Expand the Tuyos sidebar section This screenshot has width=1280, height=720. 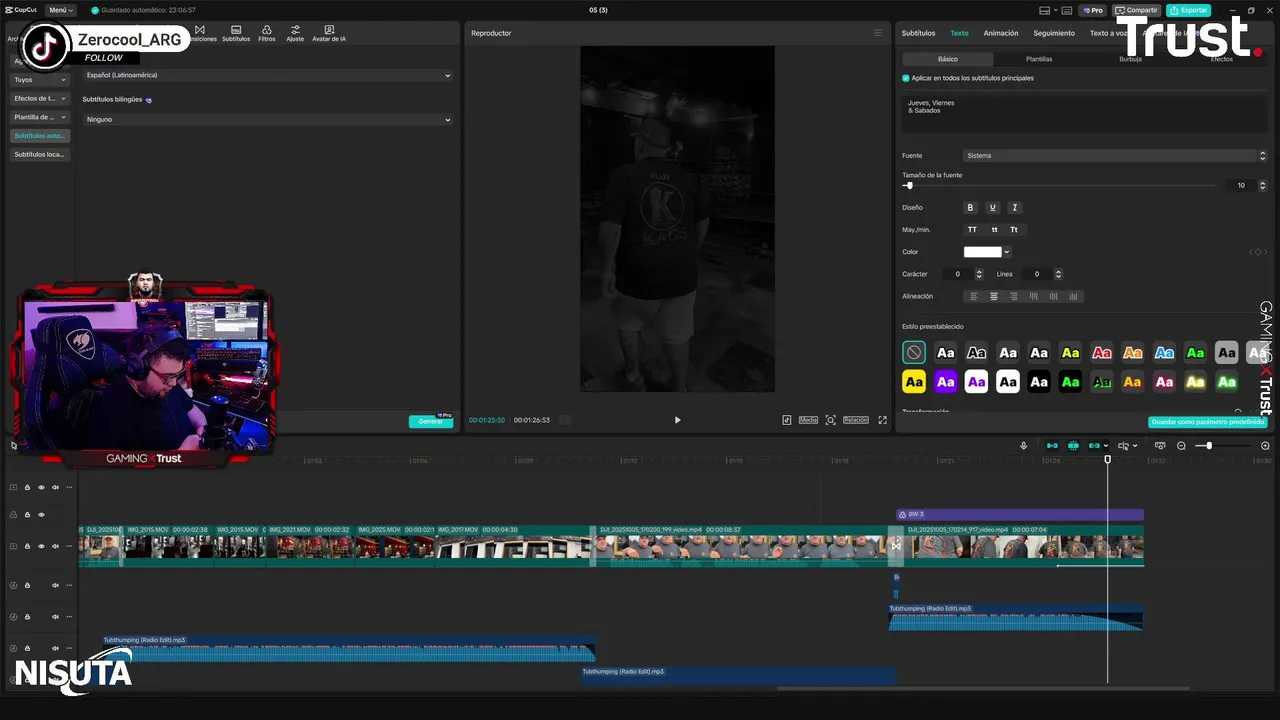(x=40, y=80)
